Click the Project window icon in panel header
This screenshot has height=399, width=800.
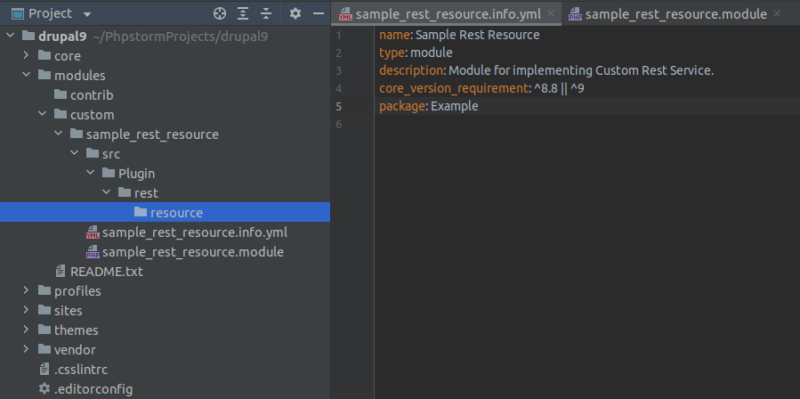pyautogui.click(x=18, y=14)
